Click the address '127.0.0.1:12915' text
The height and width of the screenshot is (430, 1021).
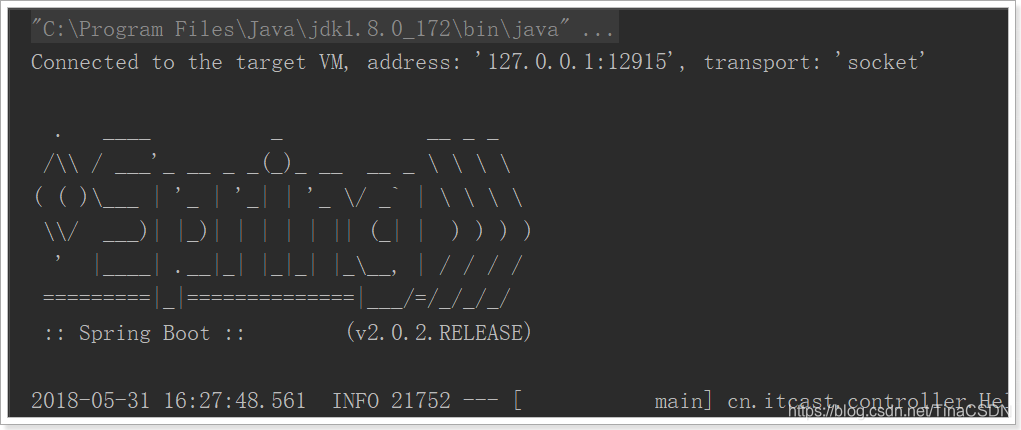[580, 62]
